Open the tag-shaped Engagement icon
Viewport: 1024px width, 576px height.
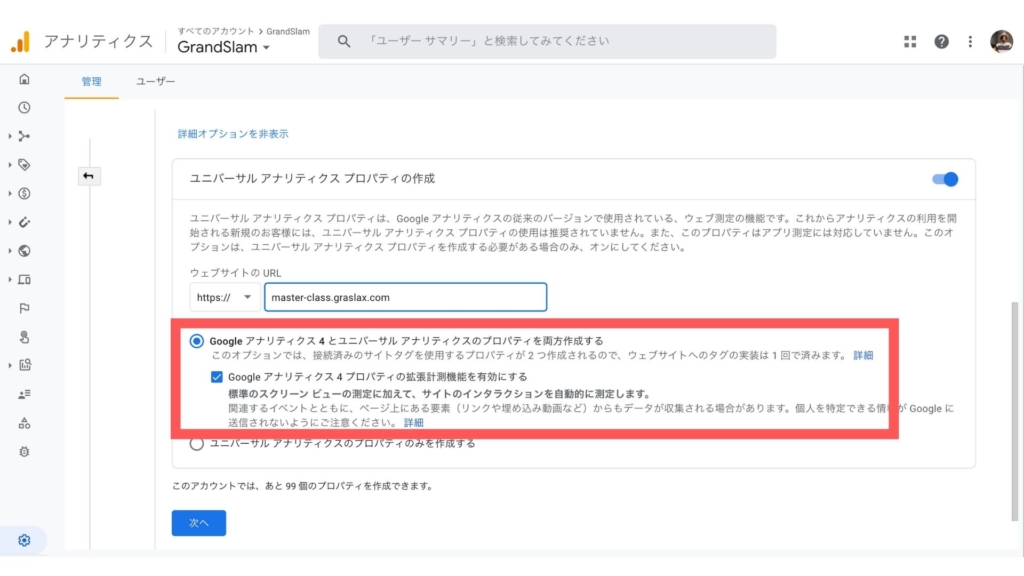pos(24,165)
